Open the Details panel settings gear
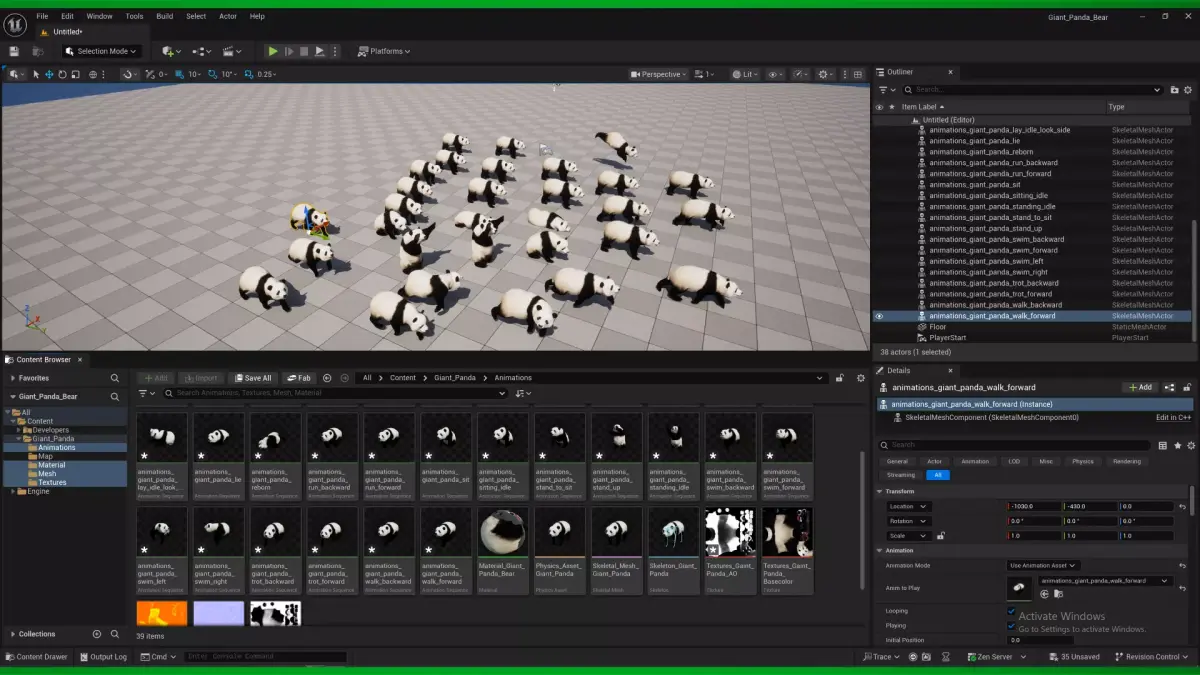The image size is (1200, 675). coord(1189,445)
